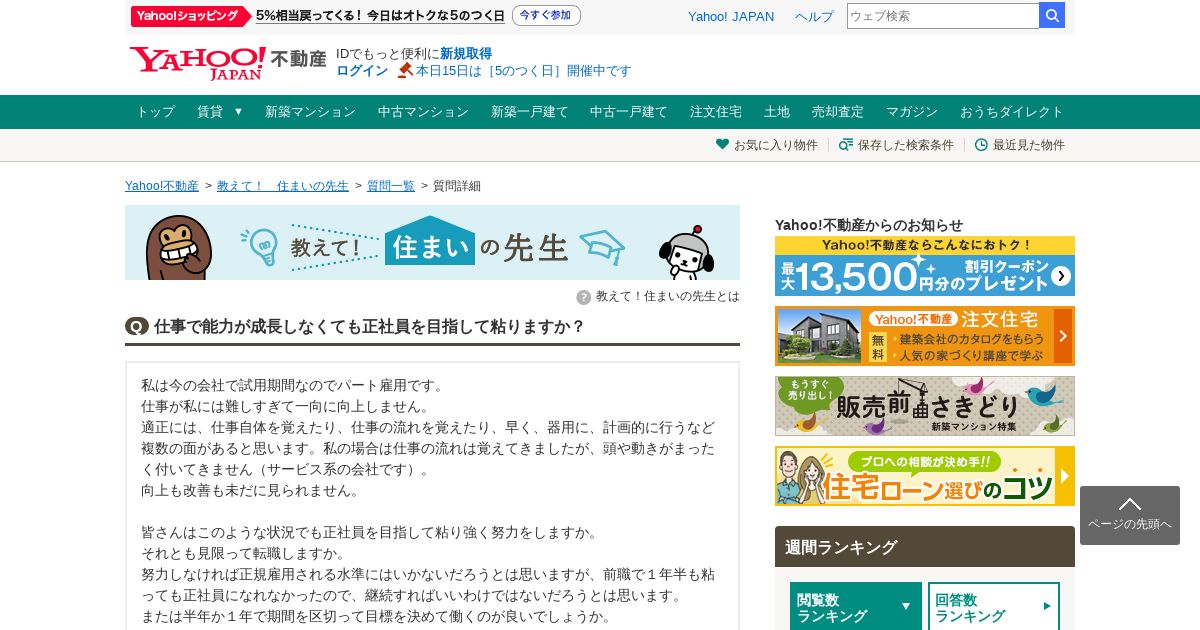Click the Yahoo! JAPAN 不動産 logo
The image size is (1200, 630).
tap(228, 62)
